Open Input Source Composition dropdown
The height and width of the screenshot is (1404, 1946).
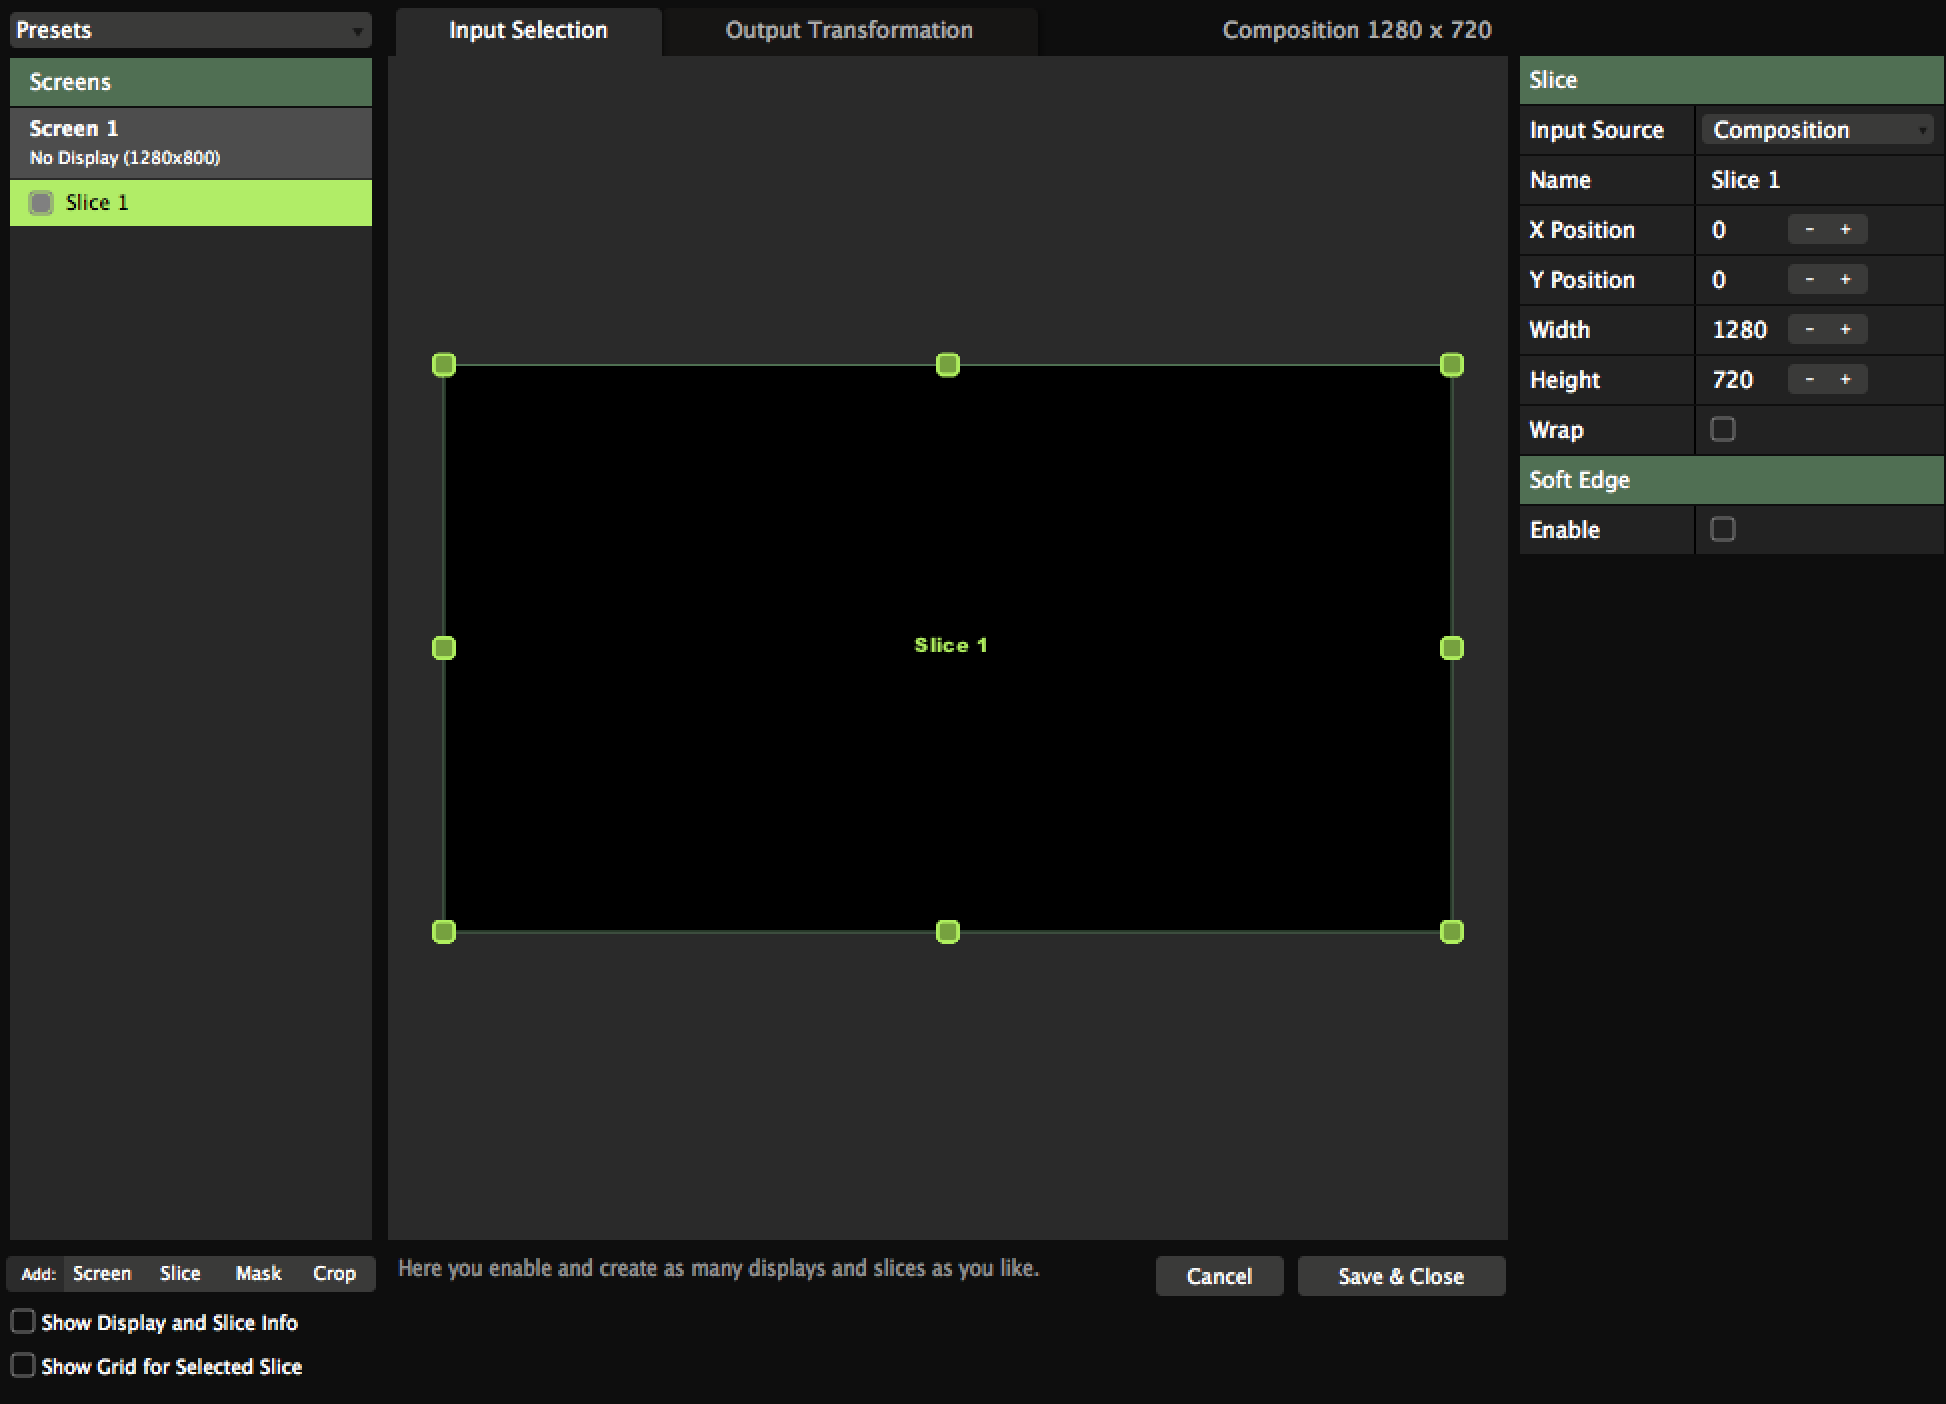click(x=1818, y=130)
